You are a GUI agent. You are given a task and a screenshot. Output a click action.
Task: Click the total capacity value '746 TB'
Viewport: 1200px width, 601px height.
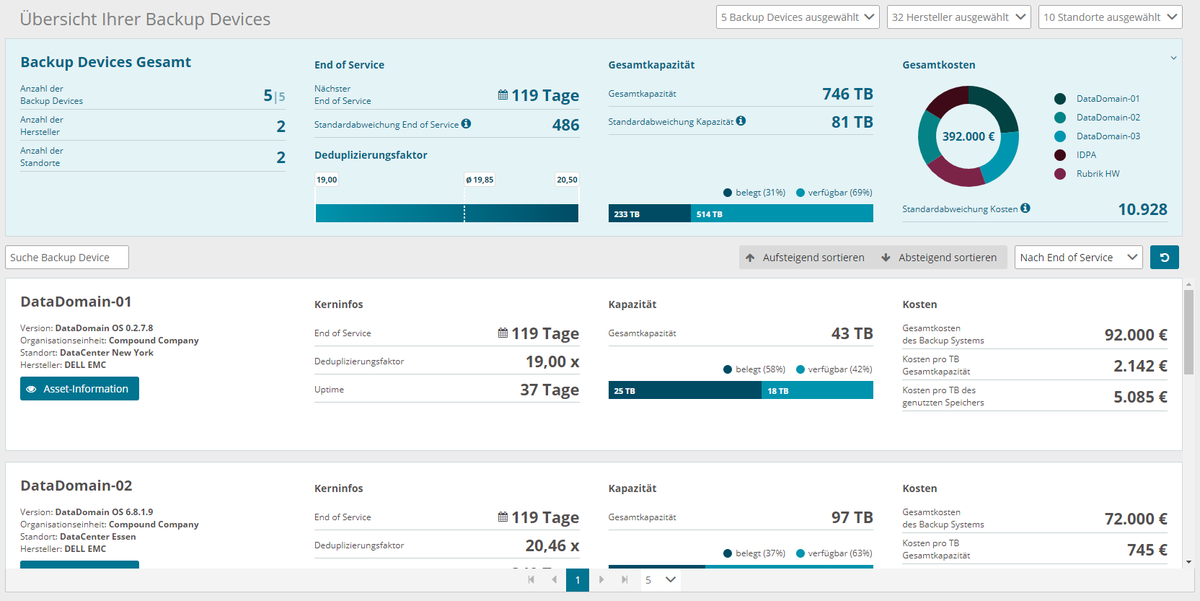pyautogui.click(x=847, y=94)
